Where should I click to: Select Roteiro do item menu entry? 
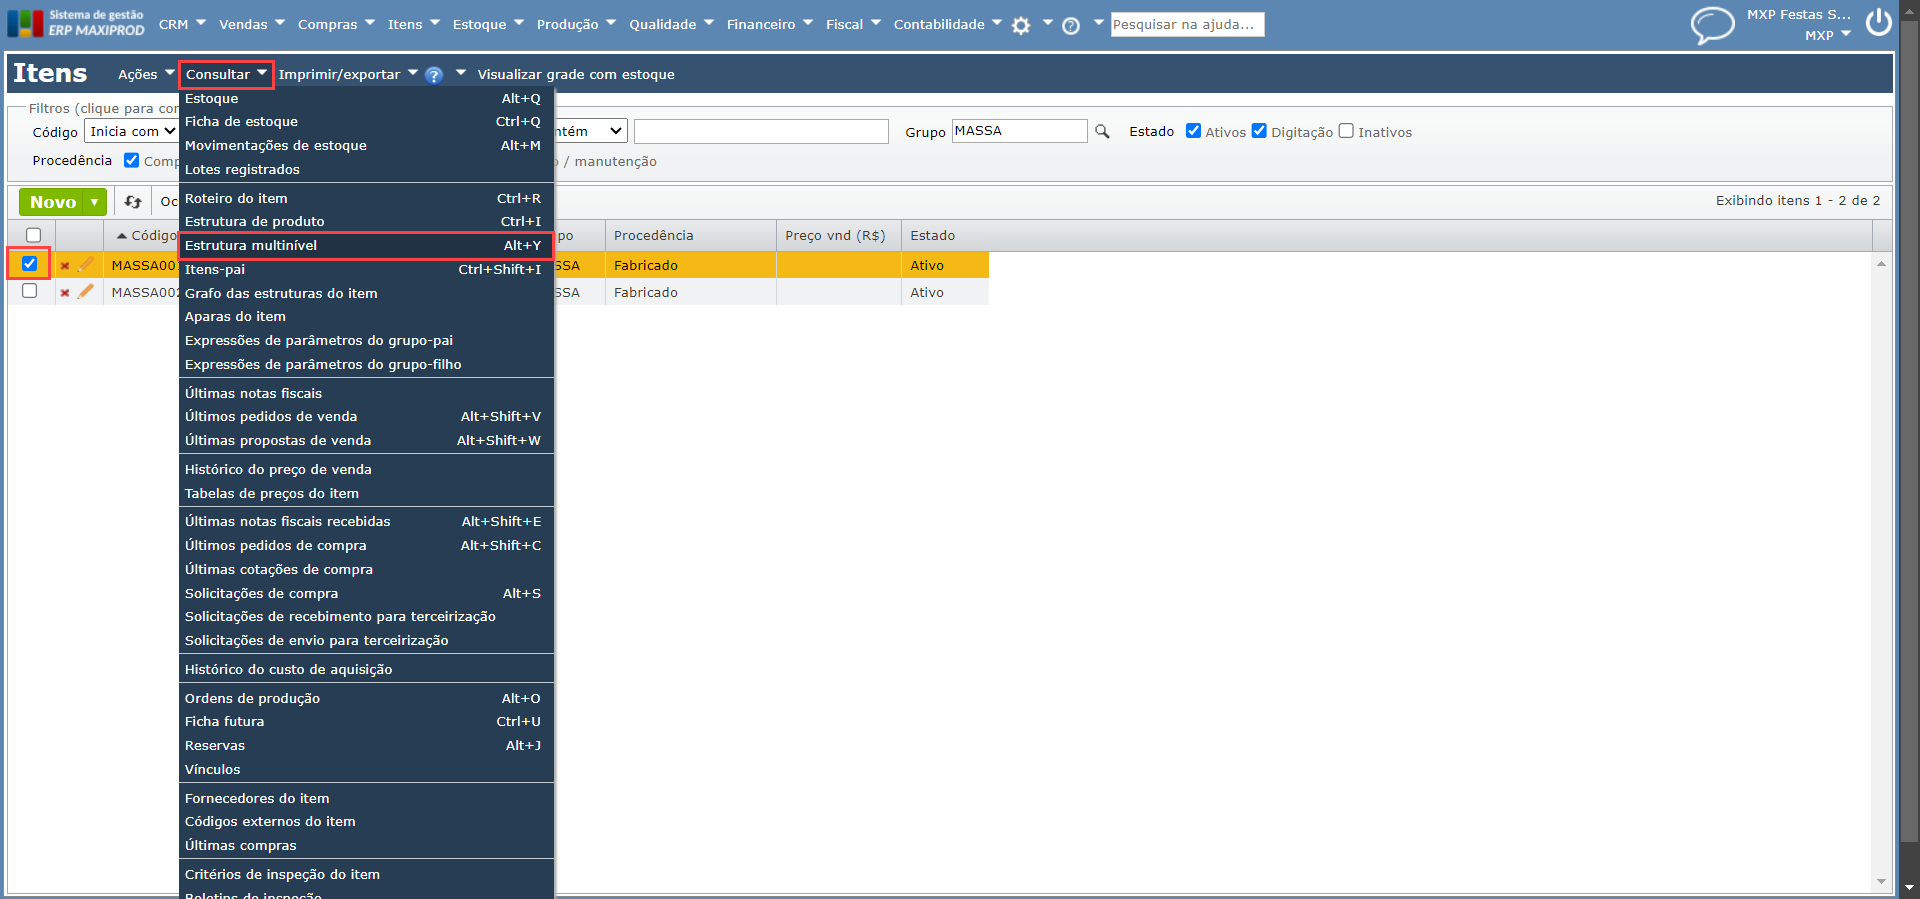[366, 199]
